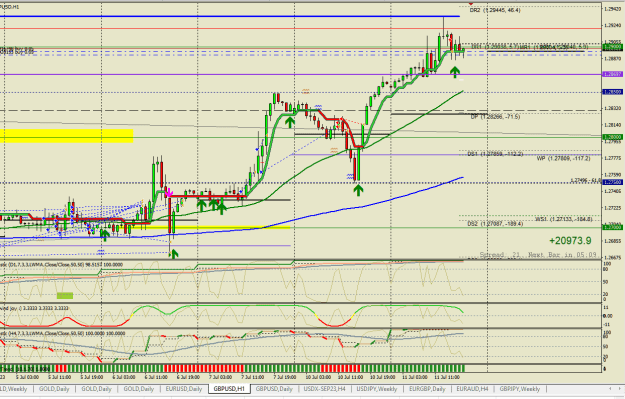Click green up arrow below 10 Jul 11:00 low
Screen dimensions: 625x399
pyautogui.click(x=358, y=190)
